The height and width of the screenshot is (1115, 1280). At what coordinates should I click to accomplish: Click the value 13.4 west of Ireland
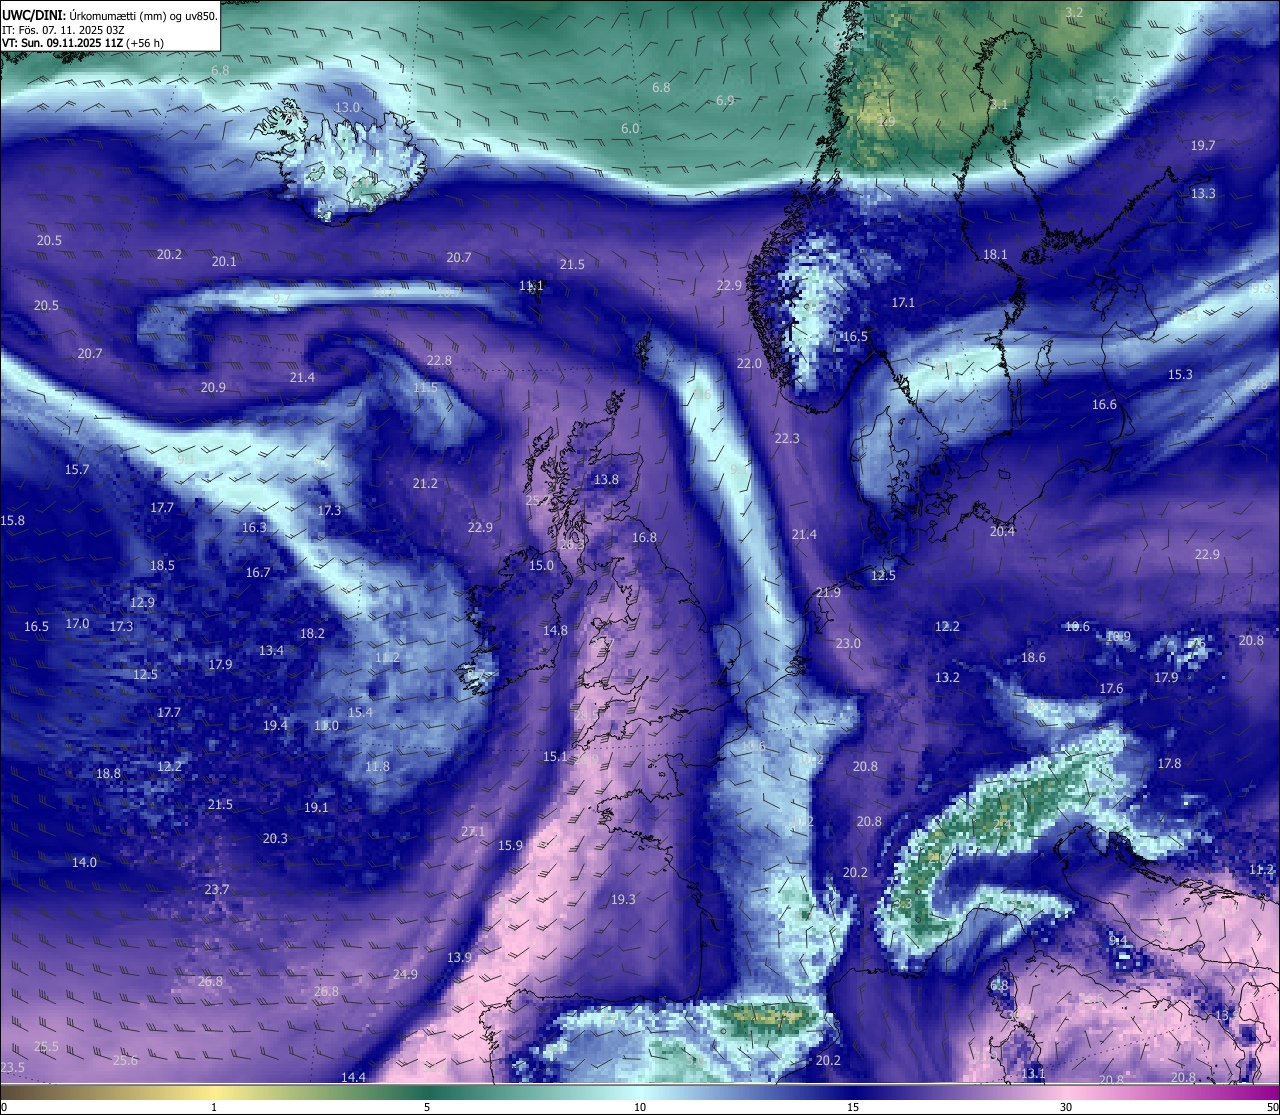tap(271, 650)
